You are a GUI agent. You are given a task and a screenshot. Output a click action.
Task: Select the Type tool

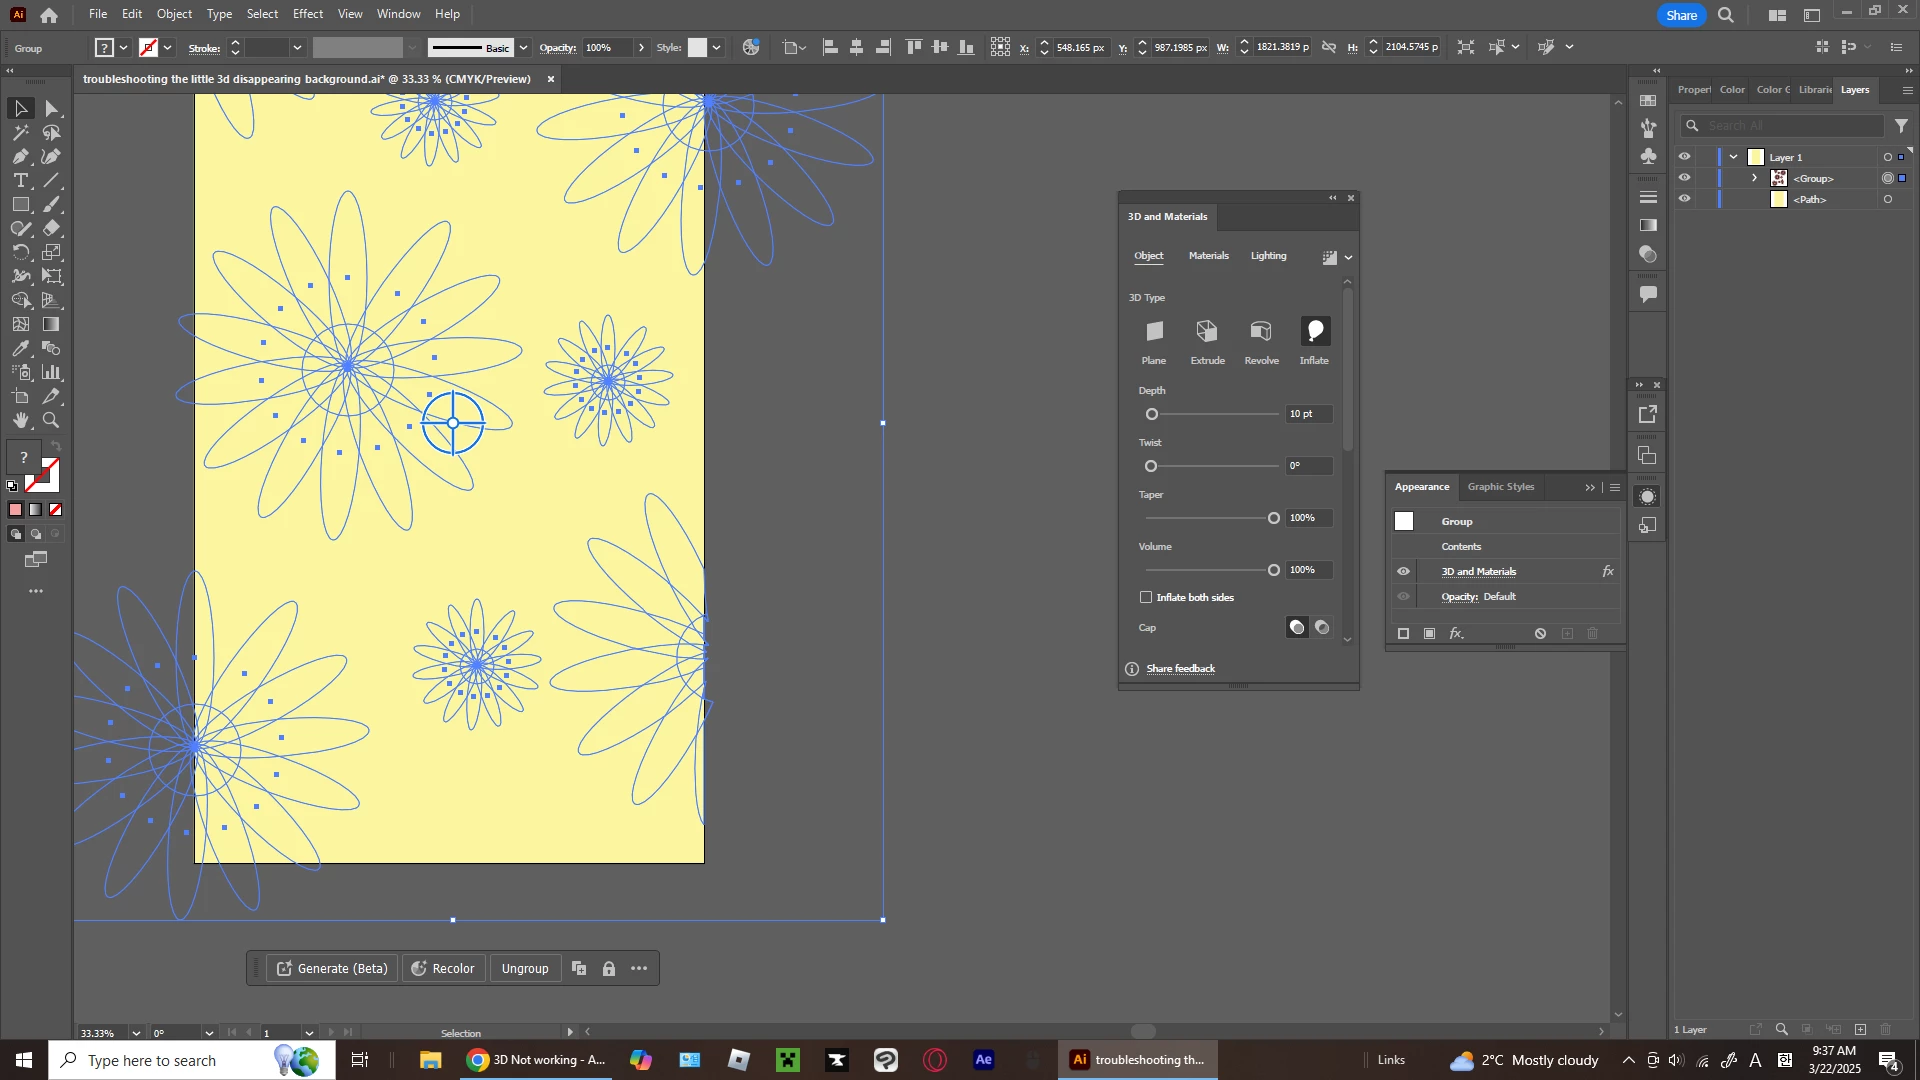(x=20, y=181)
